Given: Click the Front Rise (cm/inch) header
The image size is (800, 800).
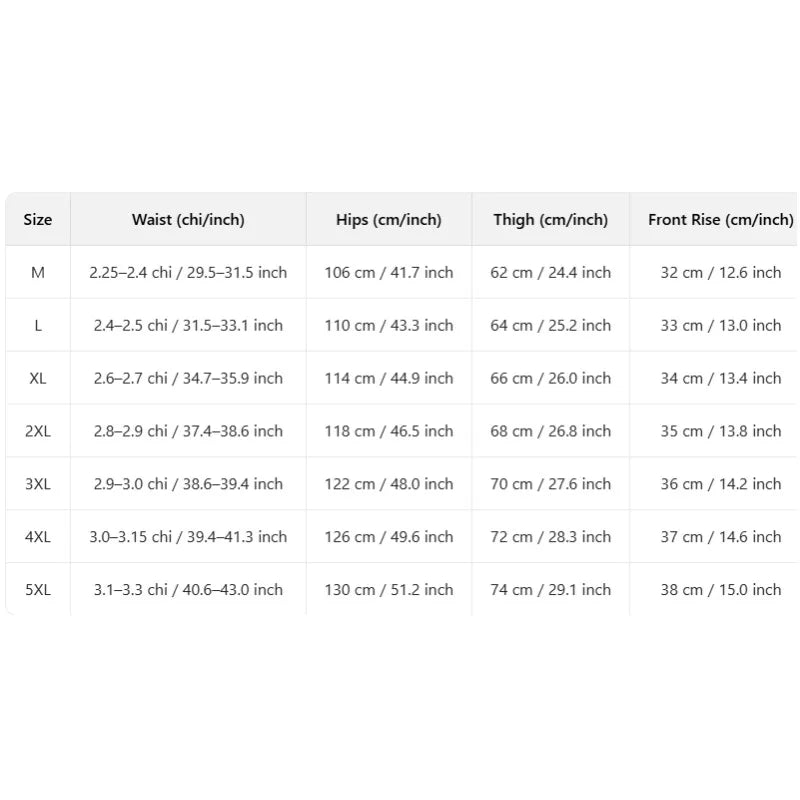Looking at the screenshot, I should [x=720, y=220].
